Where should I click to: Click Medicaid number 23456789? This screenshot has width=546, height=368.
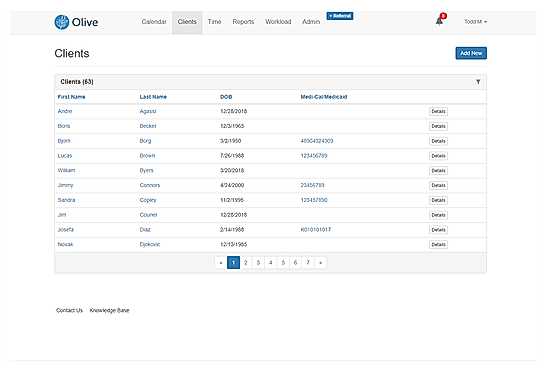click(312, 185)
